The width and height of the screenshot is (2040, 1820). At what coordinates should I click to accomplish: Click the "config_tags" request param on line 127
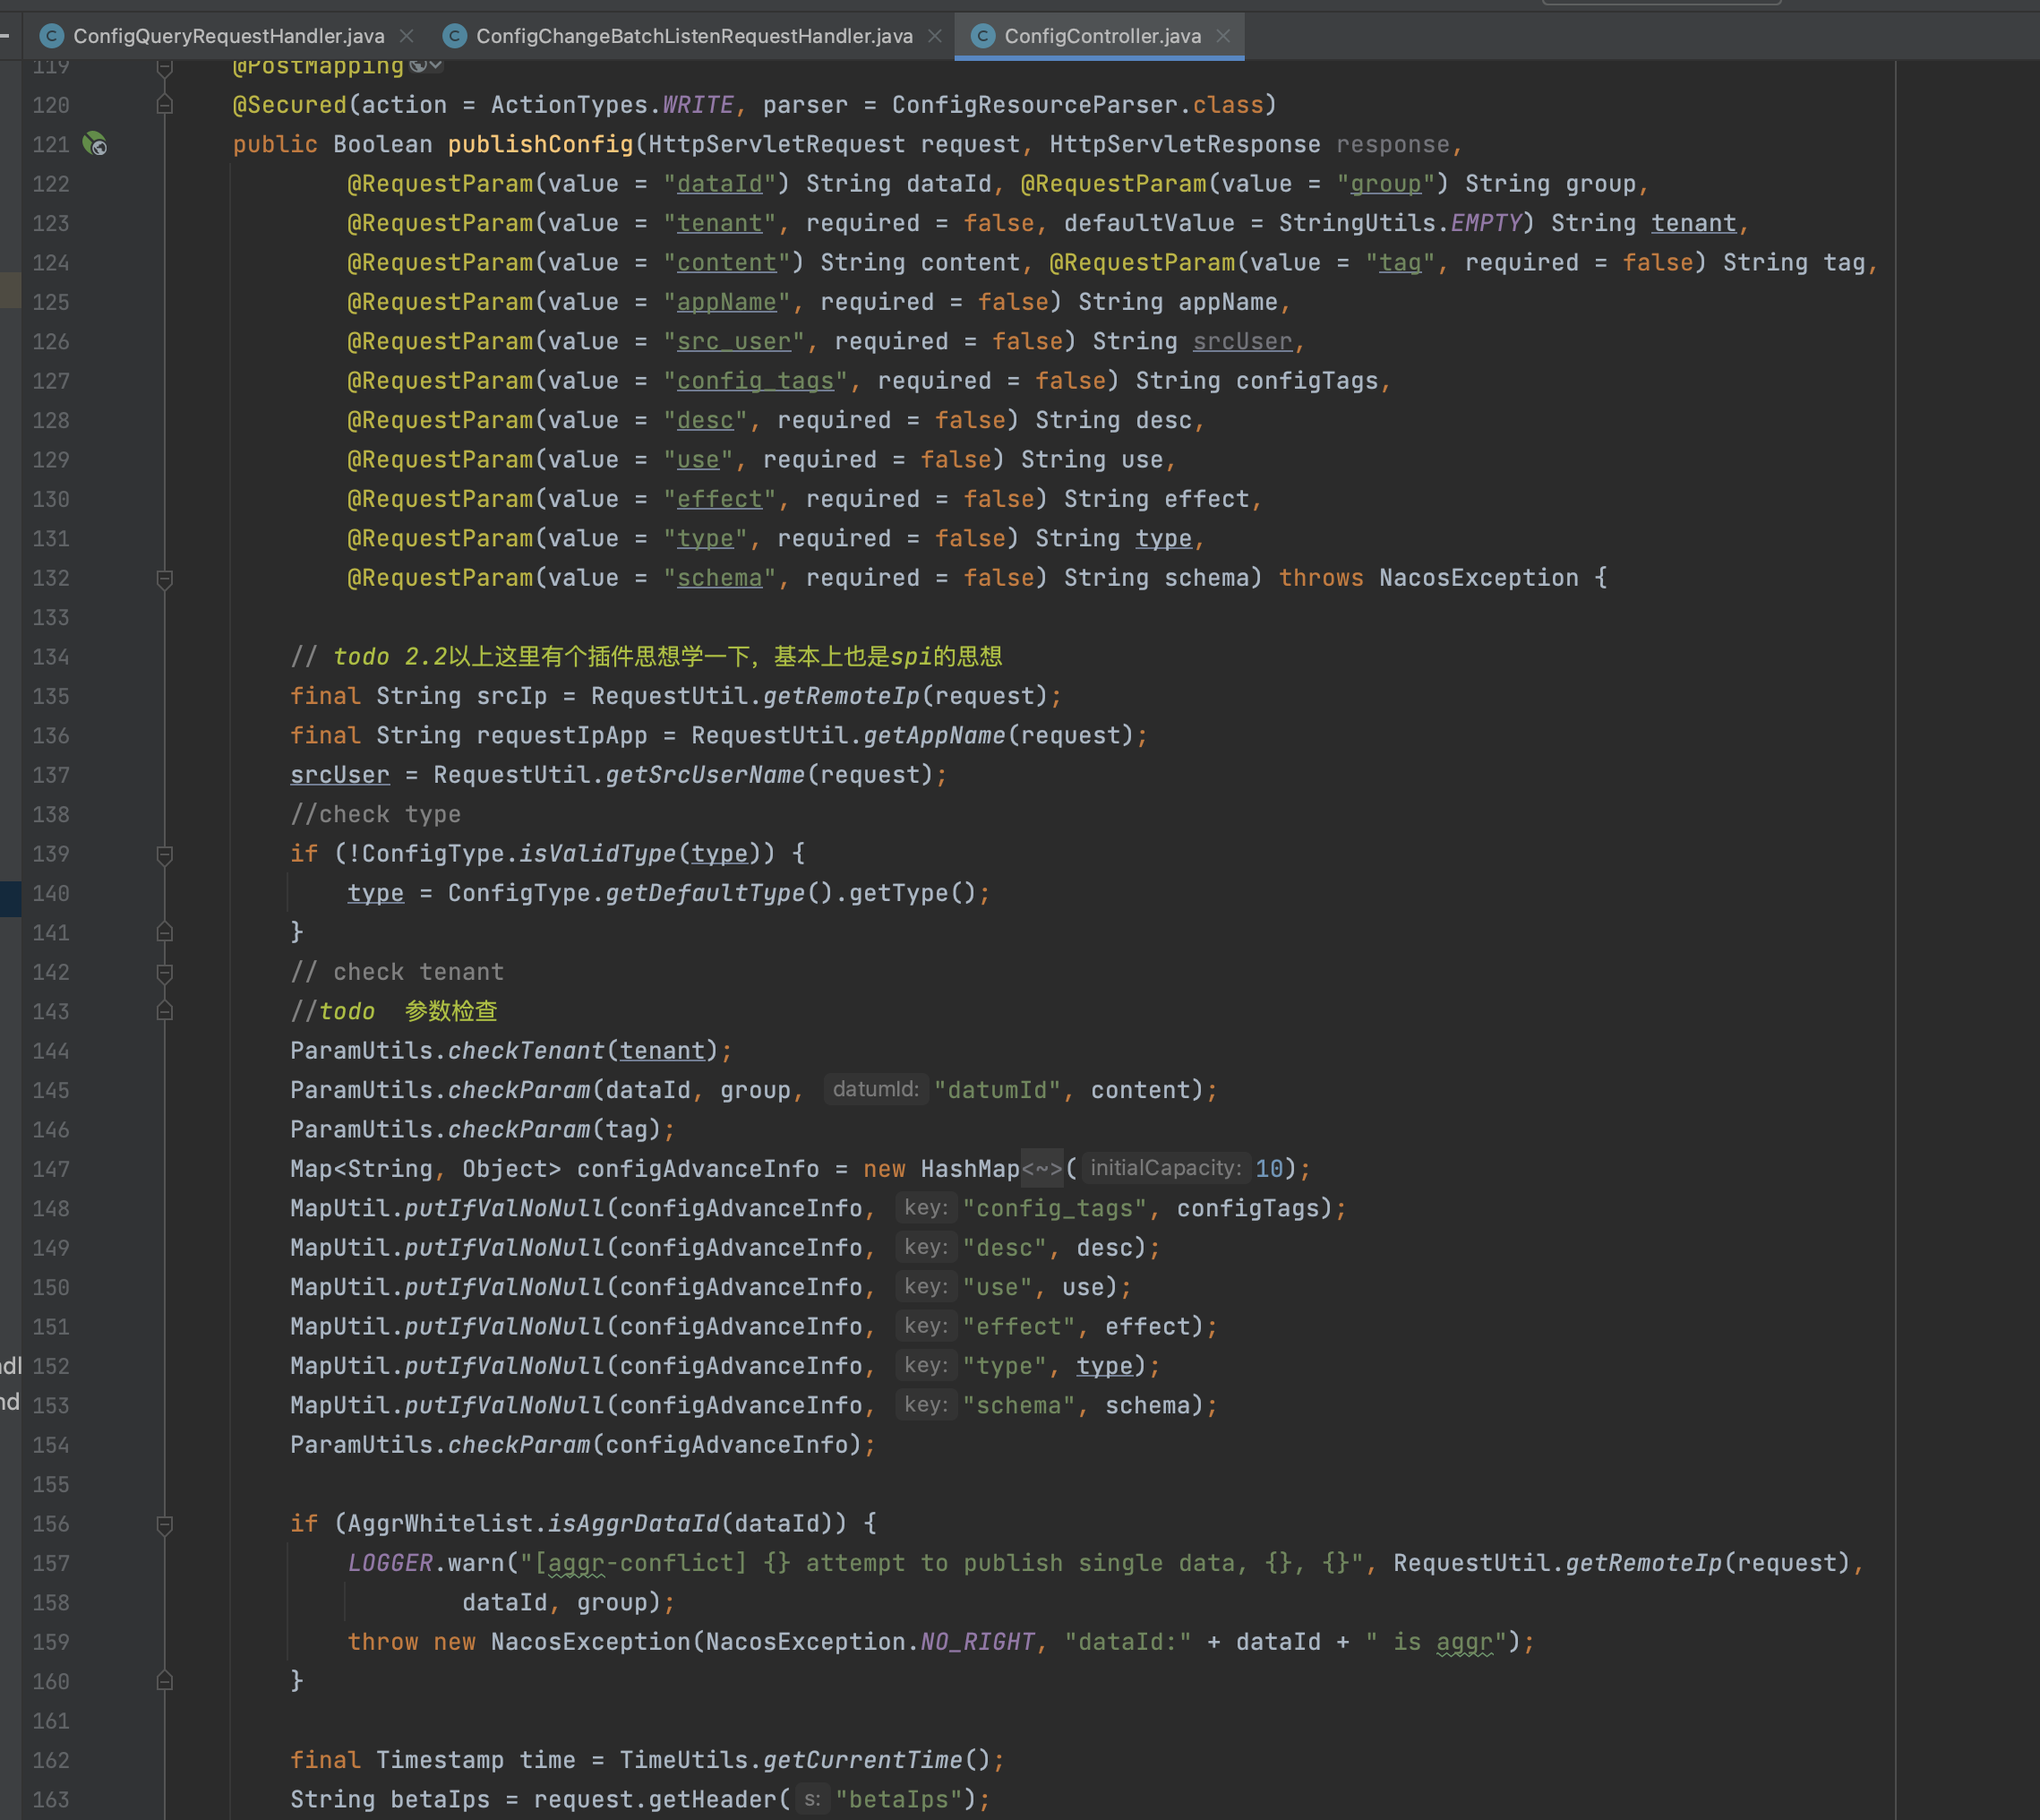point(755,381)
